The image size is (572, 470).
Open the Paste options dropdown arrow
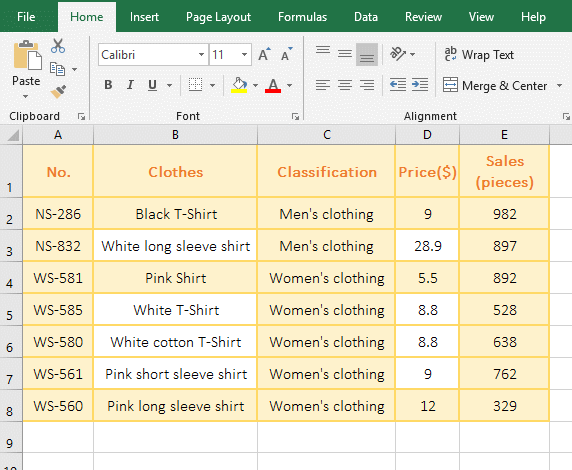(x=25, y=96)
